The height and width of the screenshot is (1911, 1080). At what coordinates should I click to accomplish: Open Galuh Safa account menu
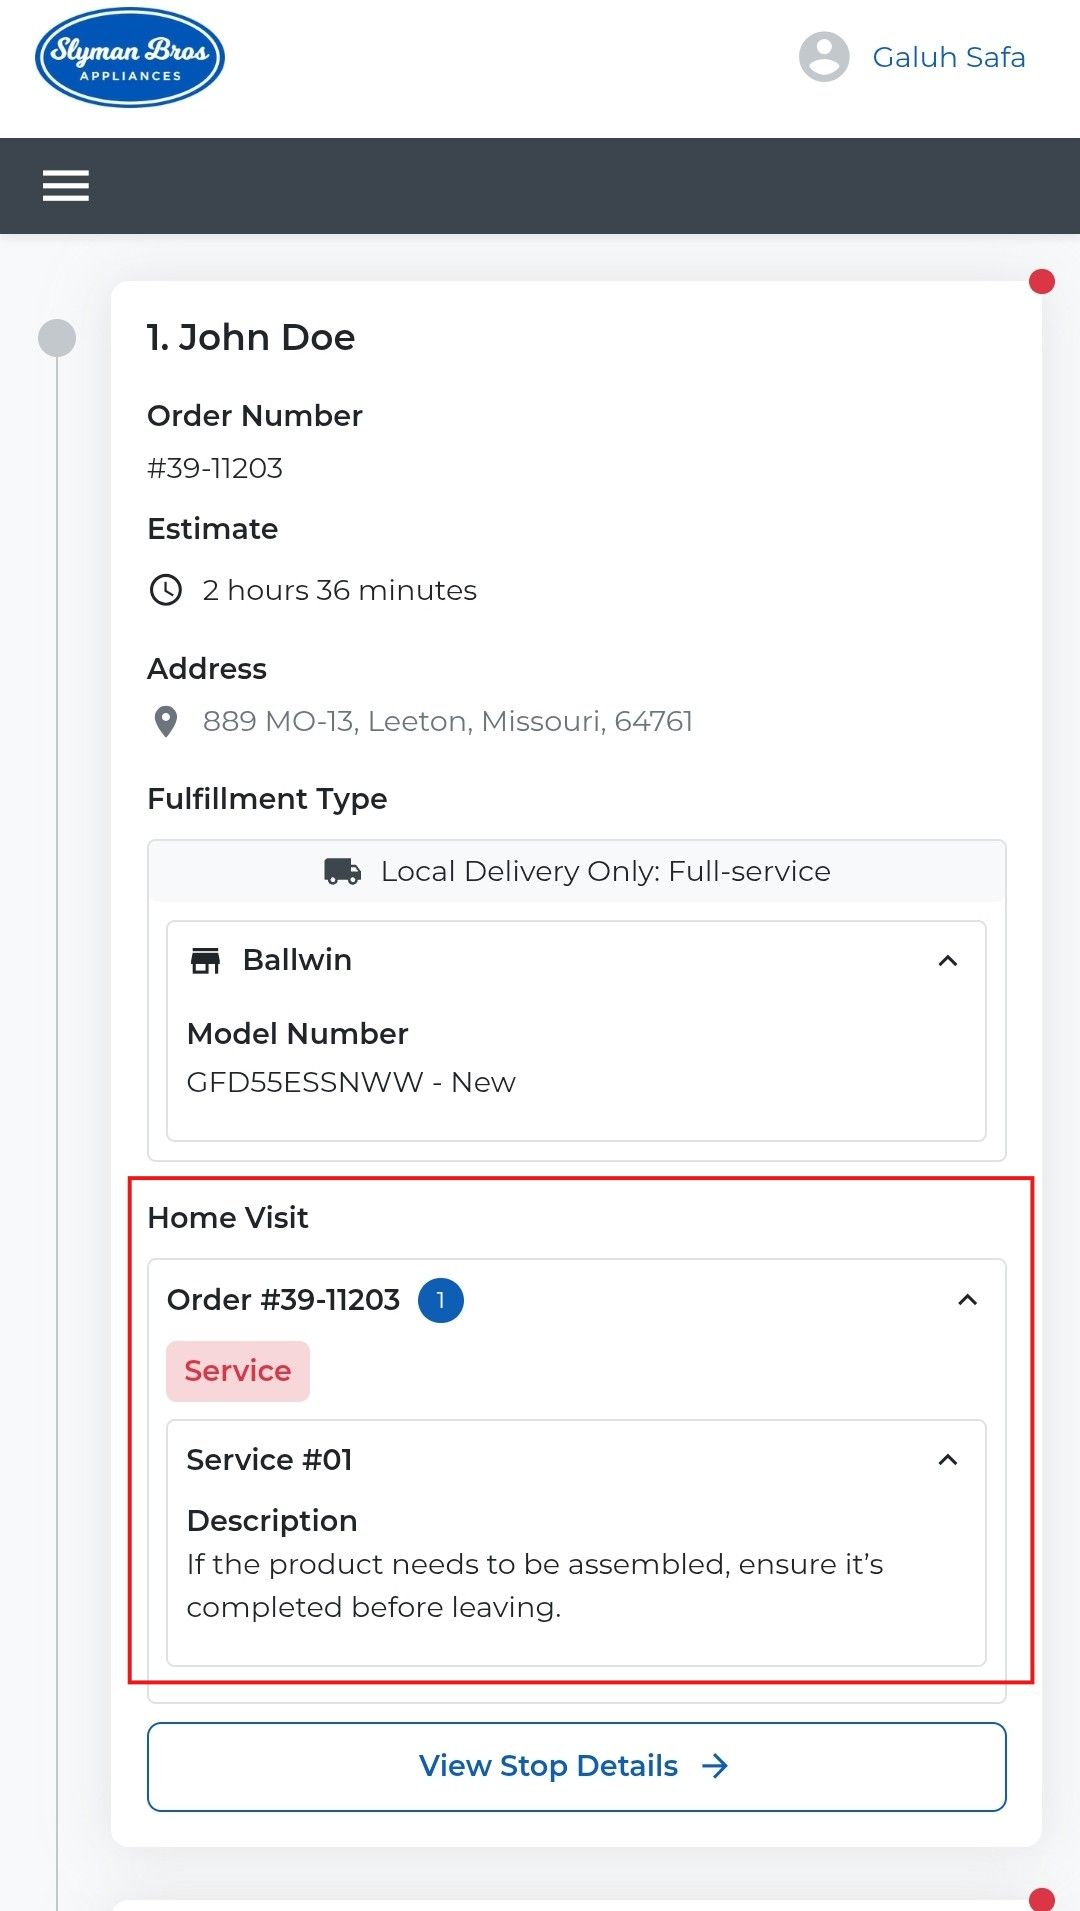coord(949,57)
